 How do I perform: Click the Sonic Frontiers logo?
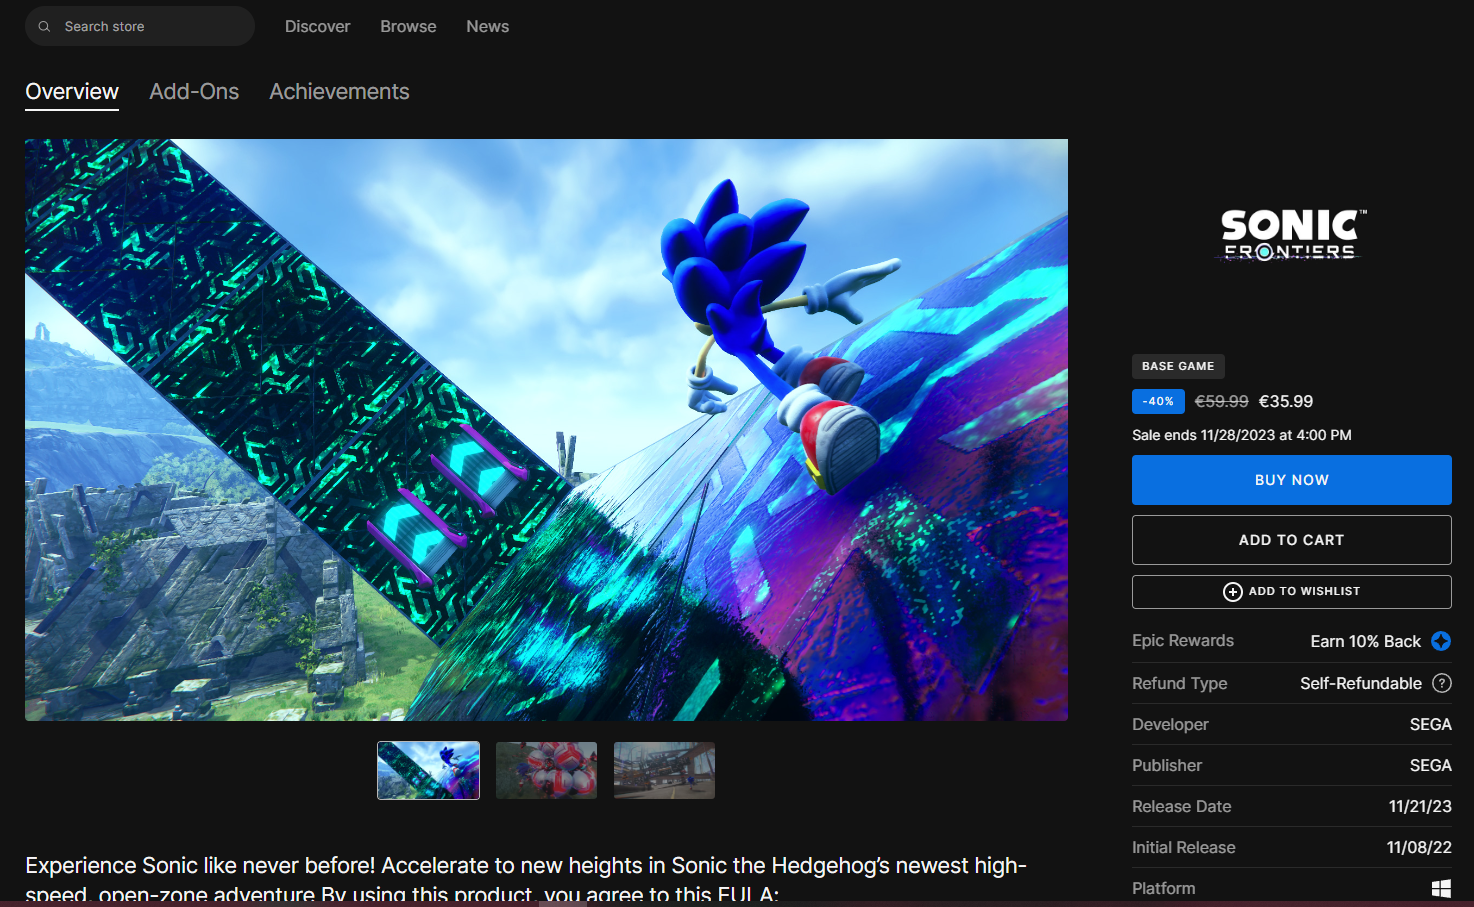click(1291, 235)
